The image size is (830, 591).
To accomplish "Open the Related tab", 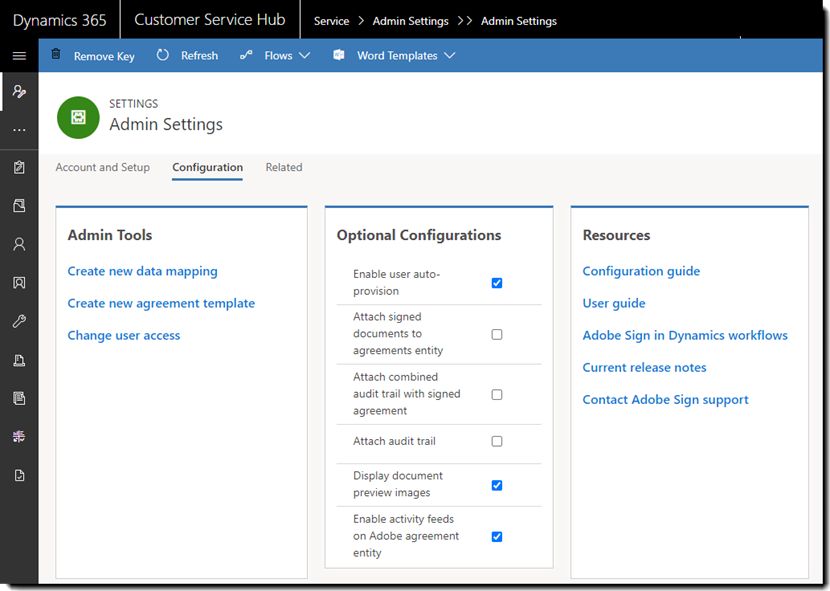I will point(284,167).
